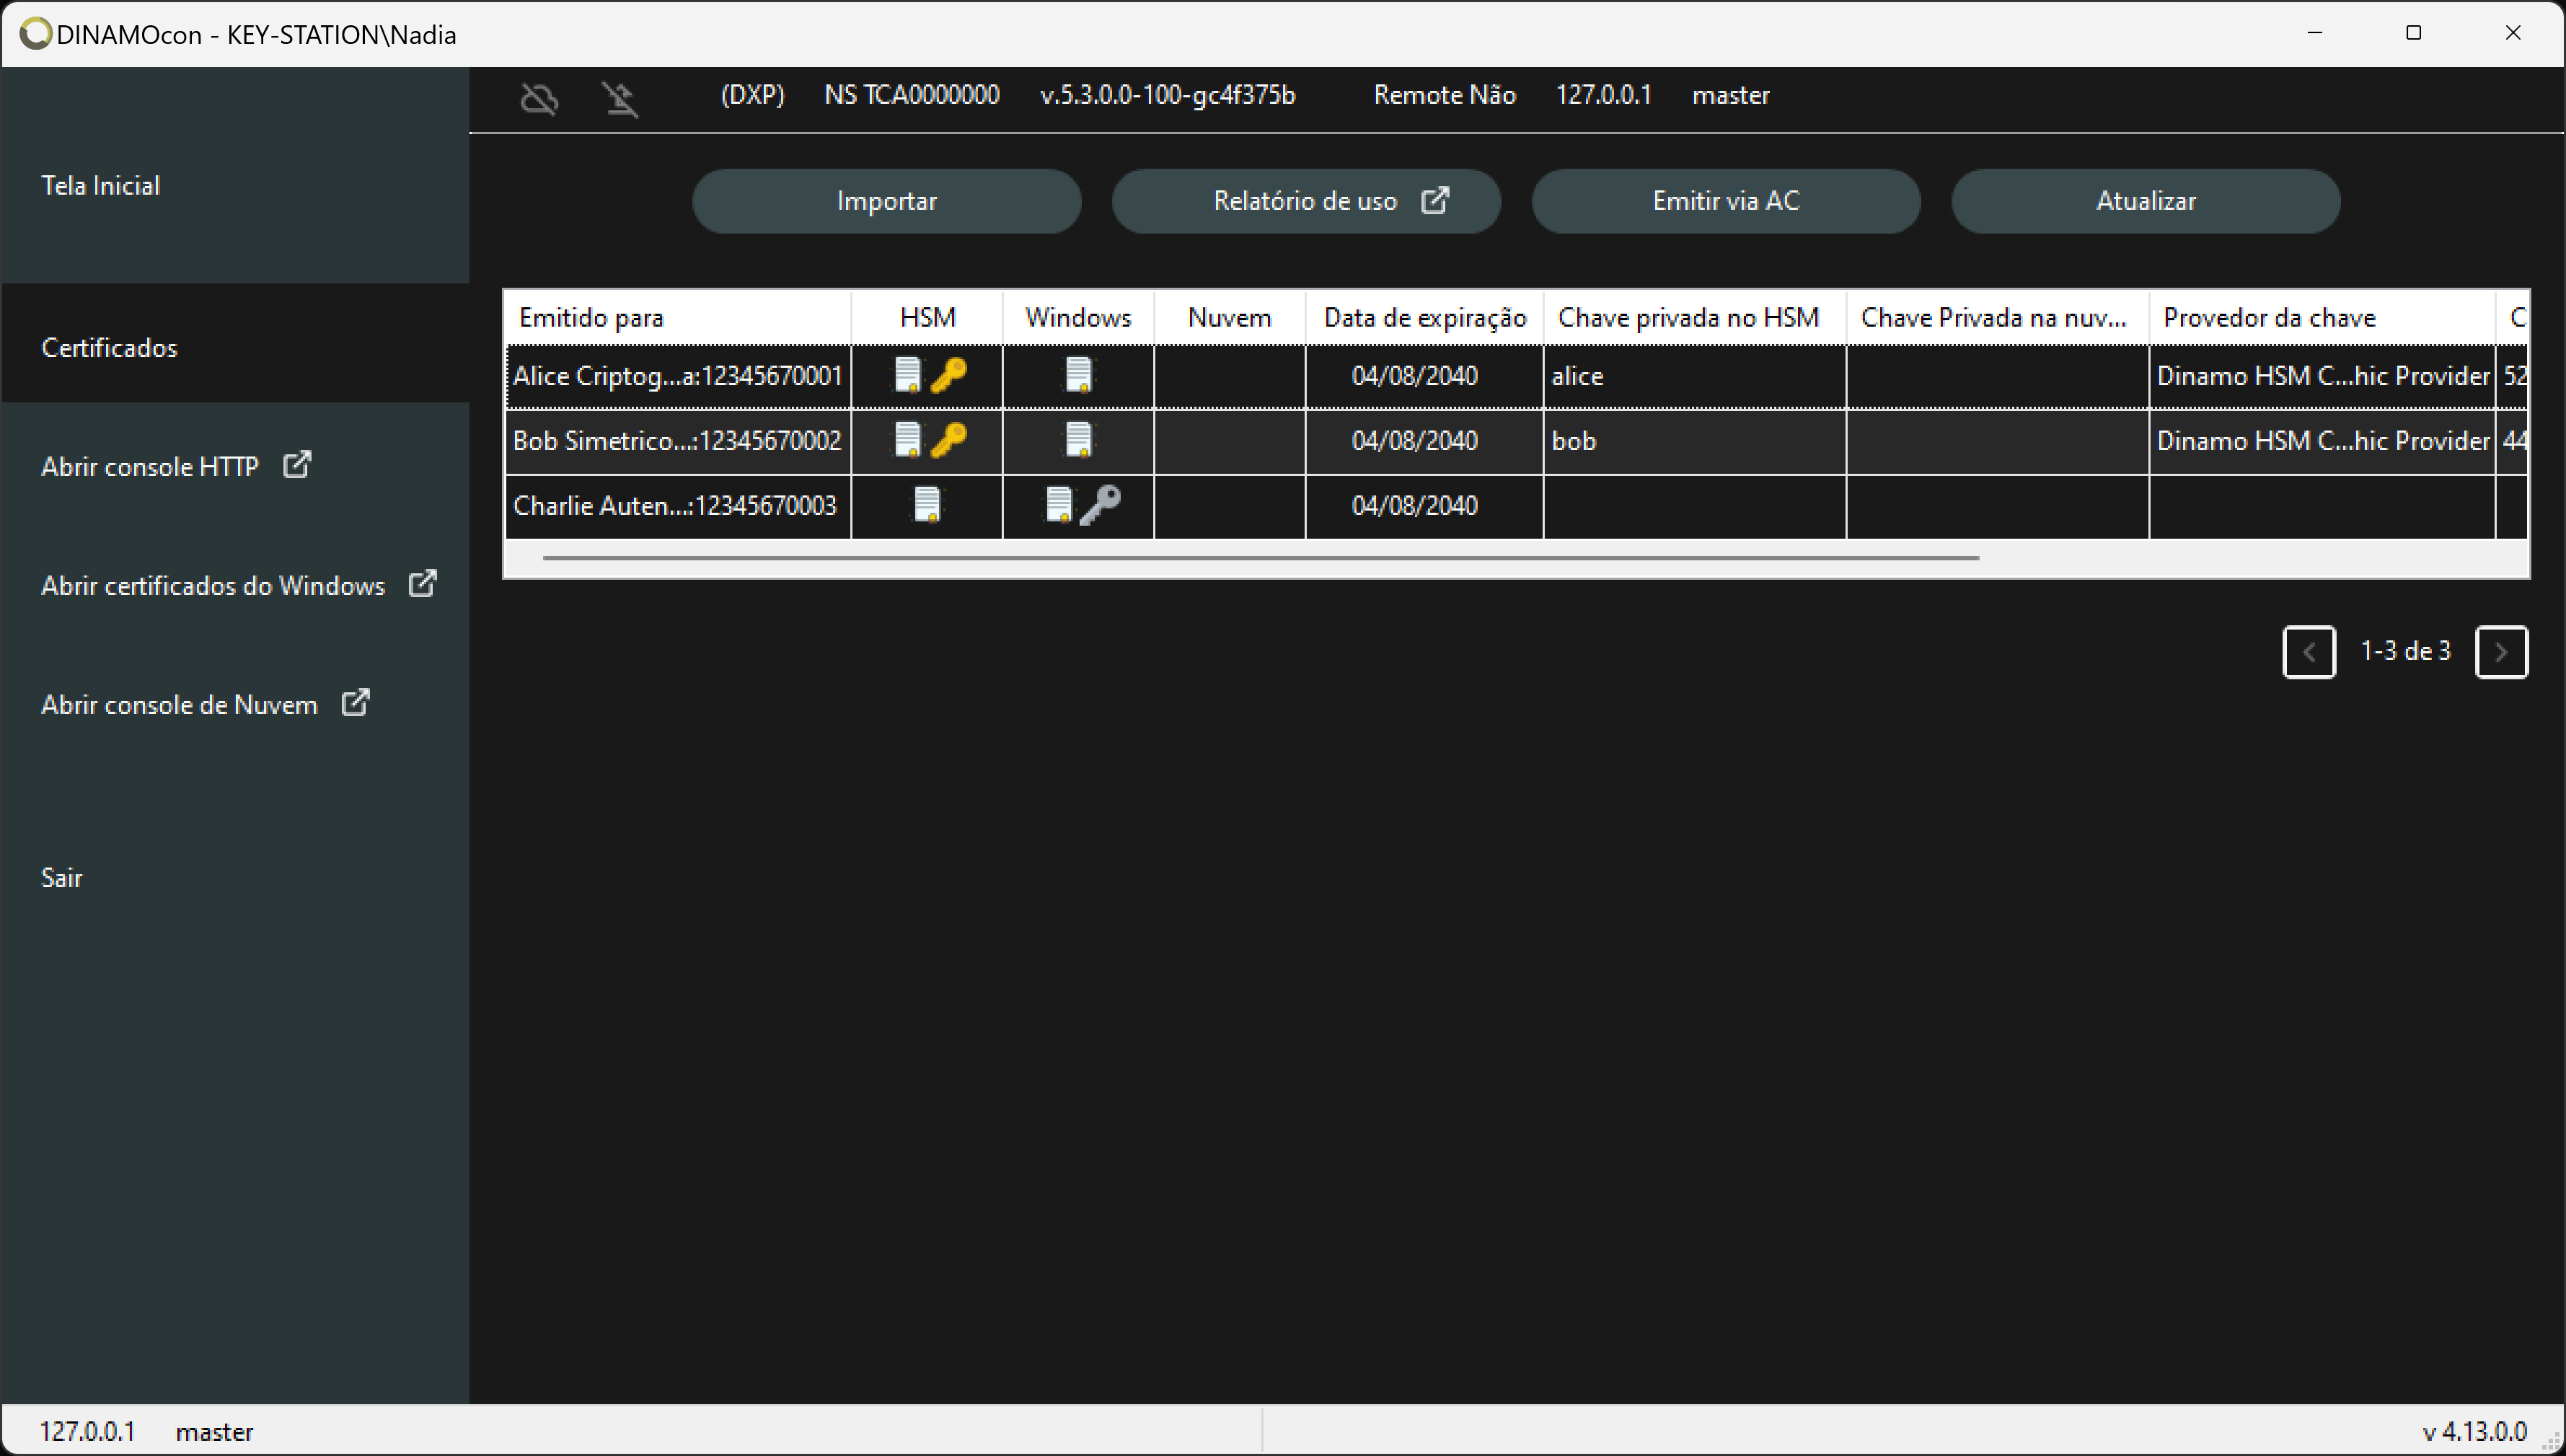Click Alice's HSM certificate document icon

pyautogui.click(x=907, y=375)
